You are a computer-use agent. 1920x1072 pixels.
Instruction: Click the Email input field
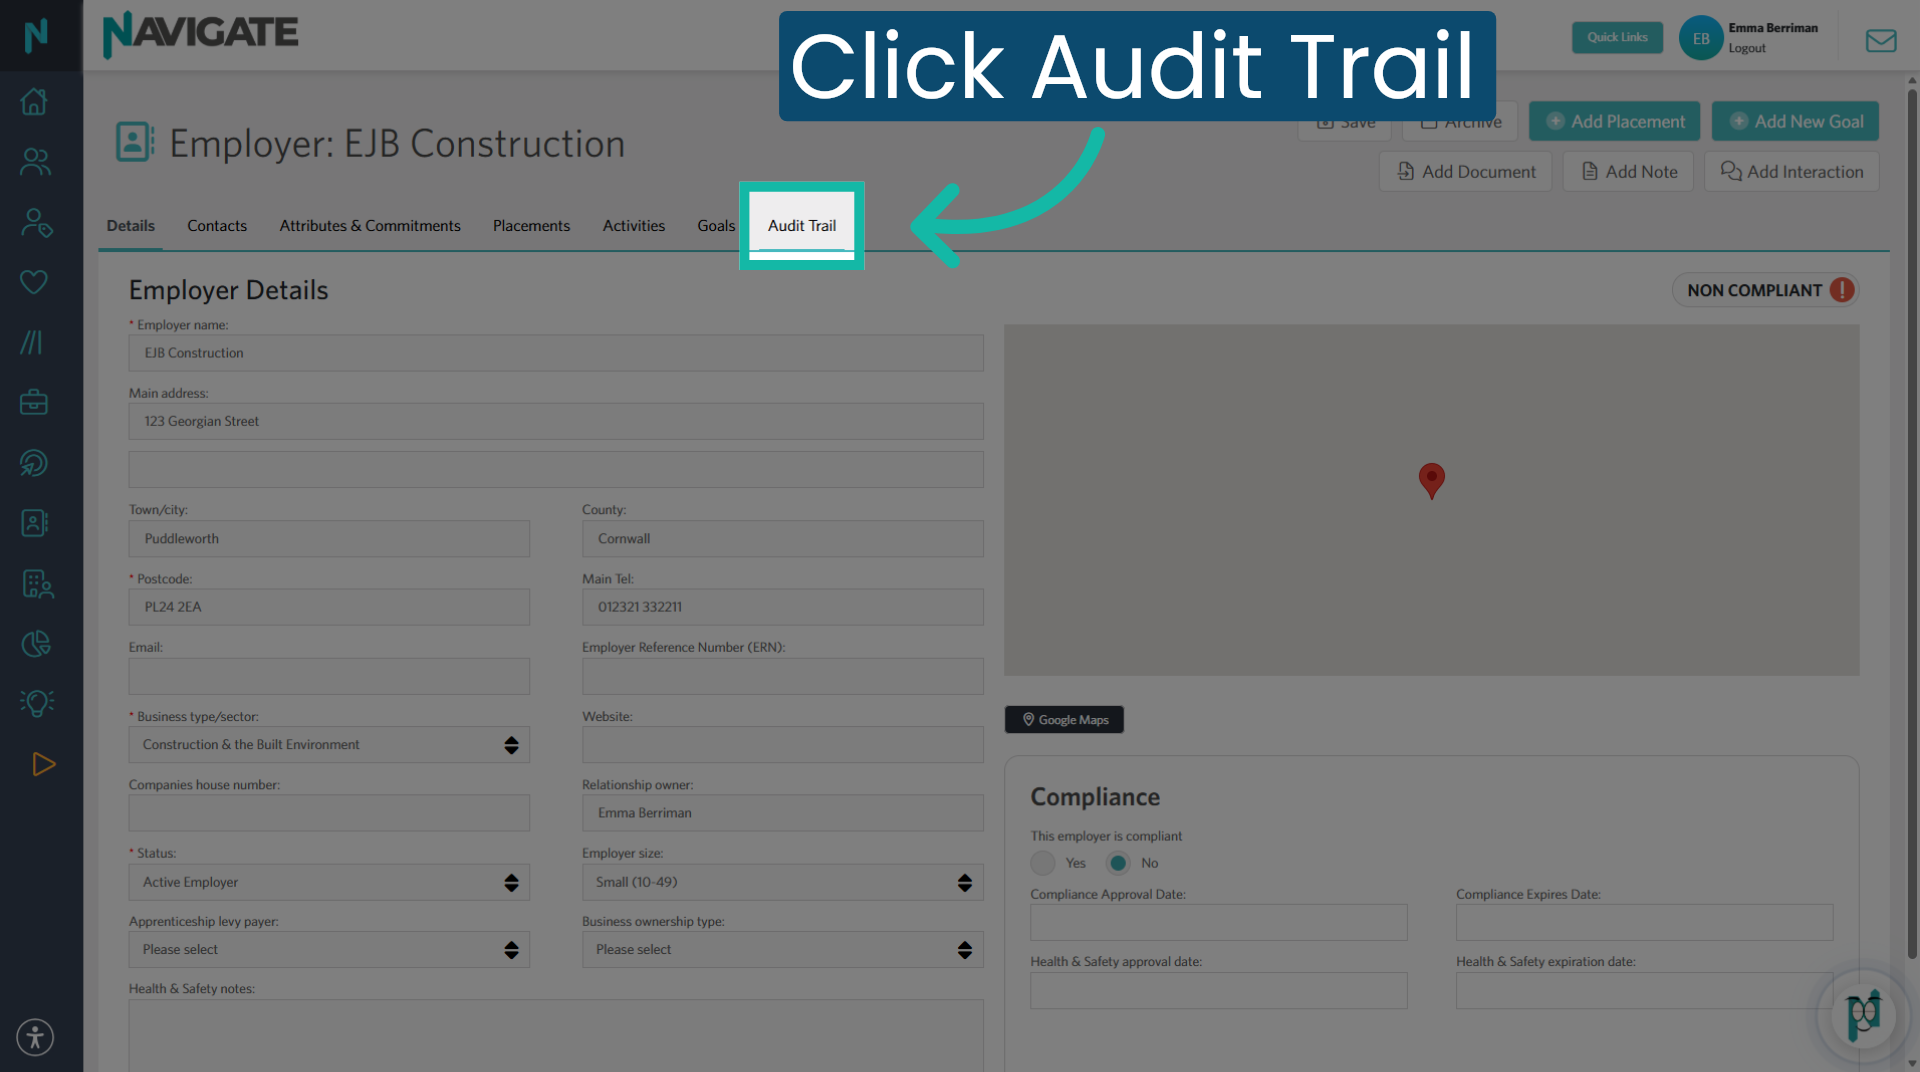(329, 676)
